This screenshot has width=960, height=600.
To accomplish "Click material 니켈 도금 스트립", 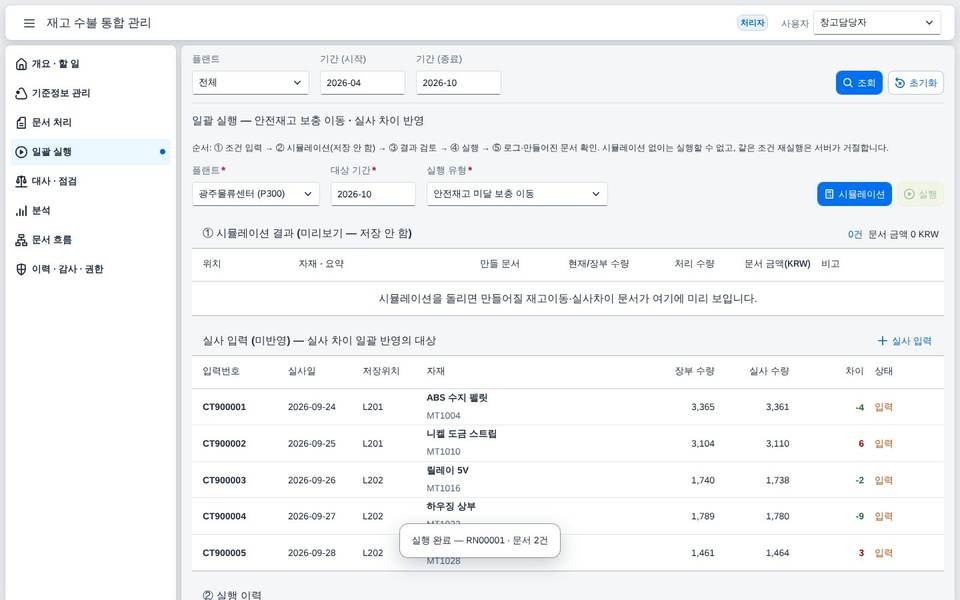I will (461, 433).
